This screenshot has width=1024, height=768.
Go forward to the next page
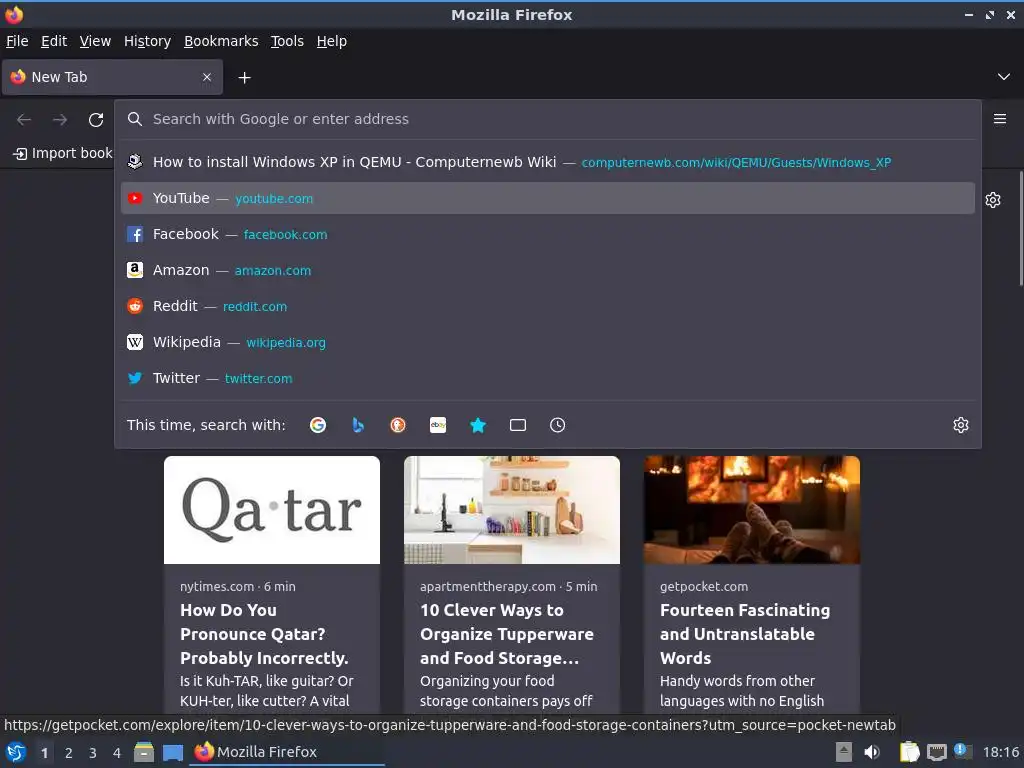click(60, 120)
